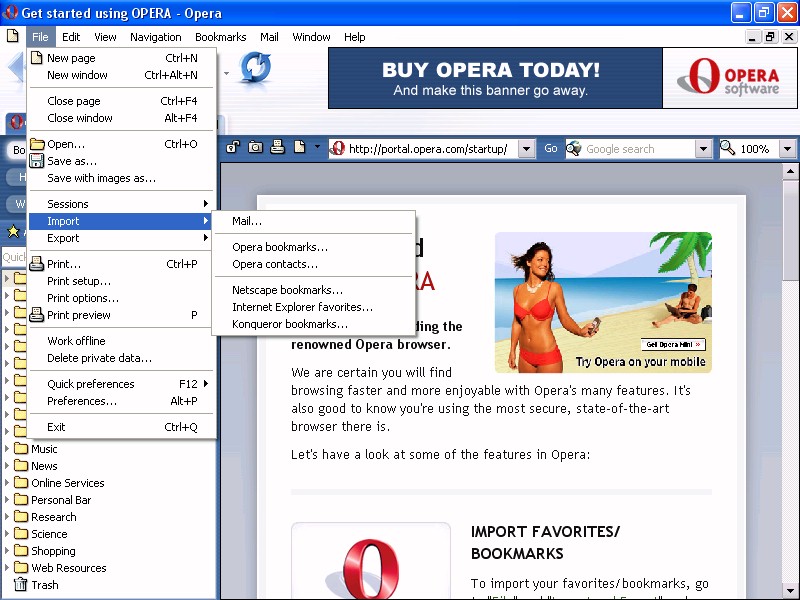Click the BUY OPERA TODAY! banner

[495, 78]
